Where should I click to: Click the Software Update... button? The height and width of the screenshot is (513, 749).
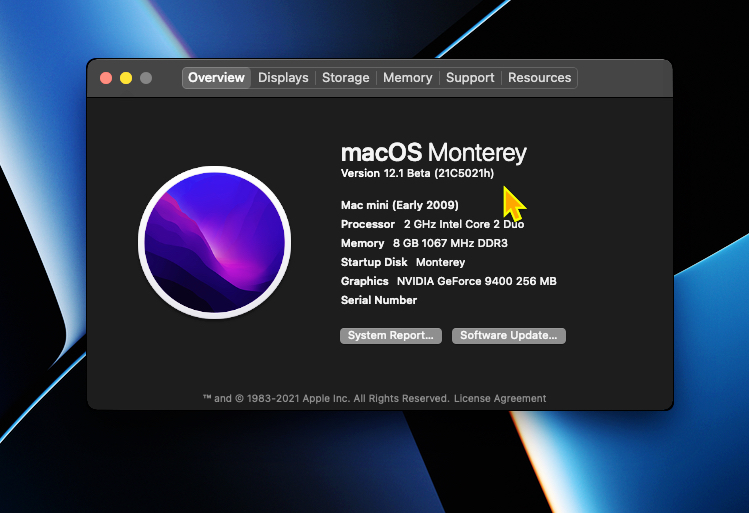click(509, 335)
